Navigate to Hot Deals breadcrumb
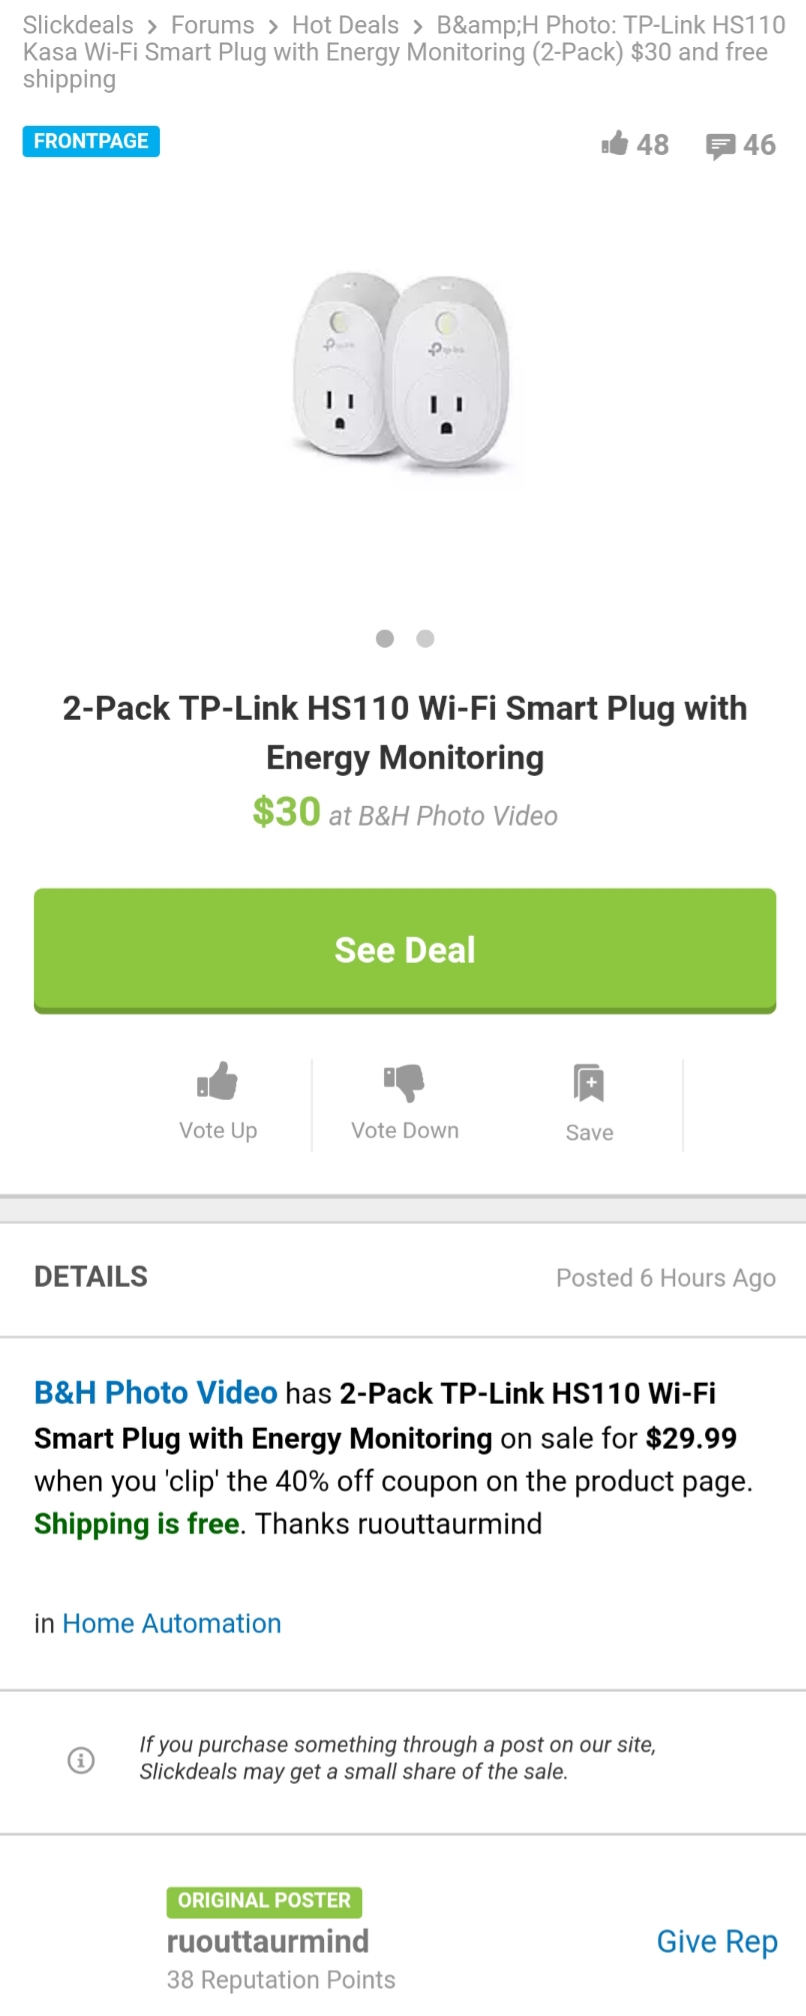The image size is (806, 2016). tap(345, 25)
